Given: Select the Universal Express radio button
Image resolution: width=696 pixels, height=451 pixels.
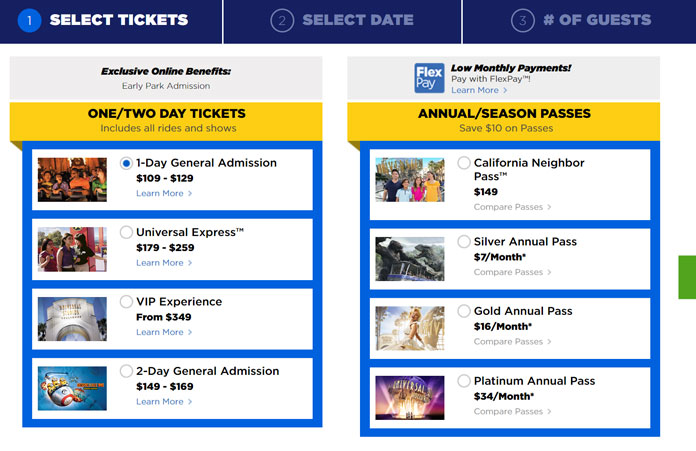Looking at the screenshot, I should pyautogui.click(x=126, y=232).
